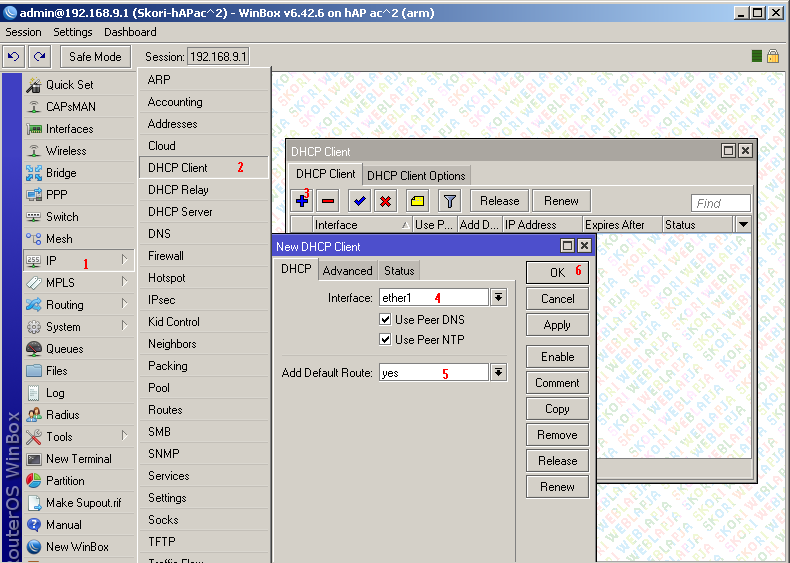Select Firewall from the IP submenu

[166, 256]
